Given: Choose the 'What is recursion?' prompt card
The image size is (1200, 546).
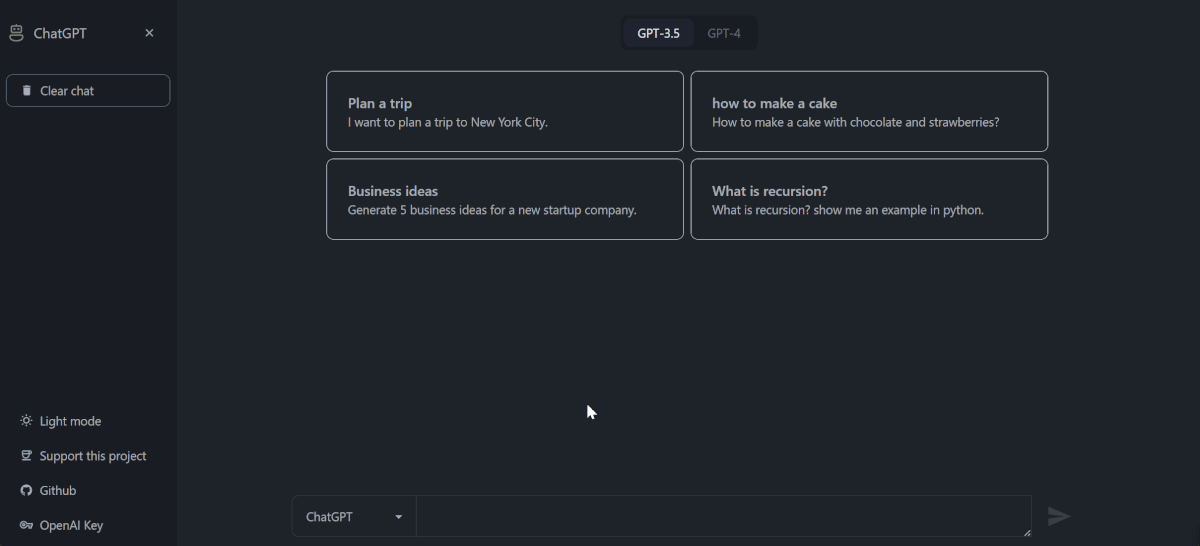Looking at the screenshot, I should click(869, 199).
